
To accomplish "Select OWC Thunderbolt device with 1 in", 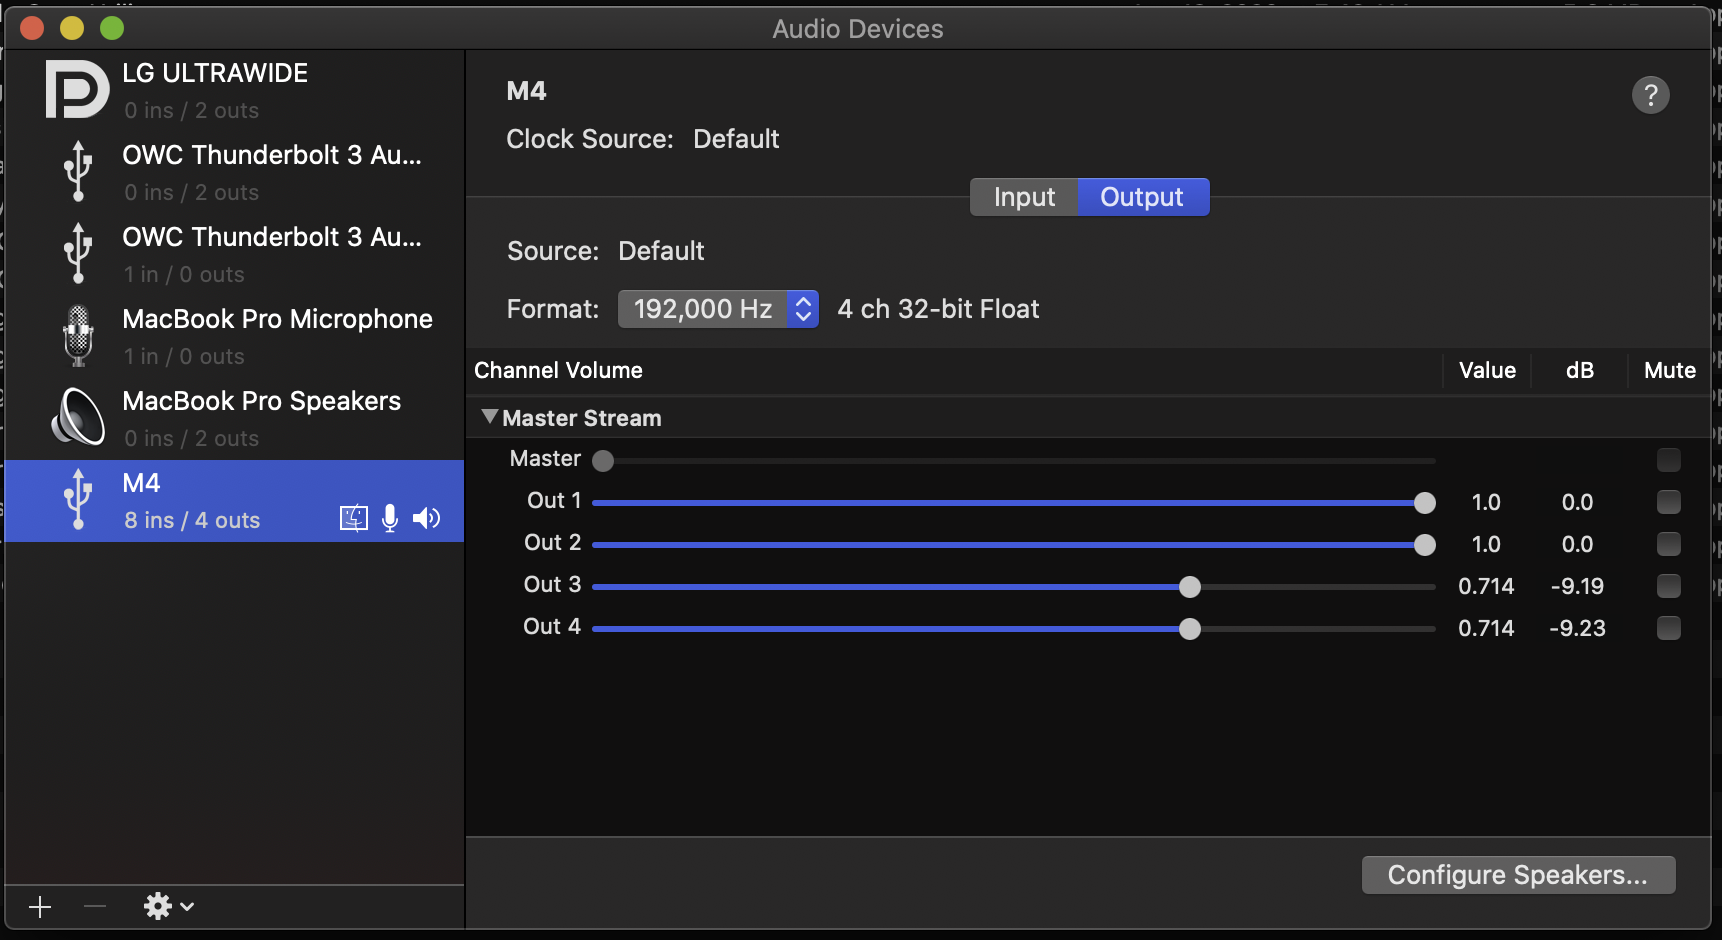I will 234,255.
